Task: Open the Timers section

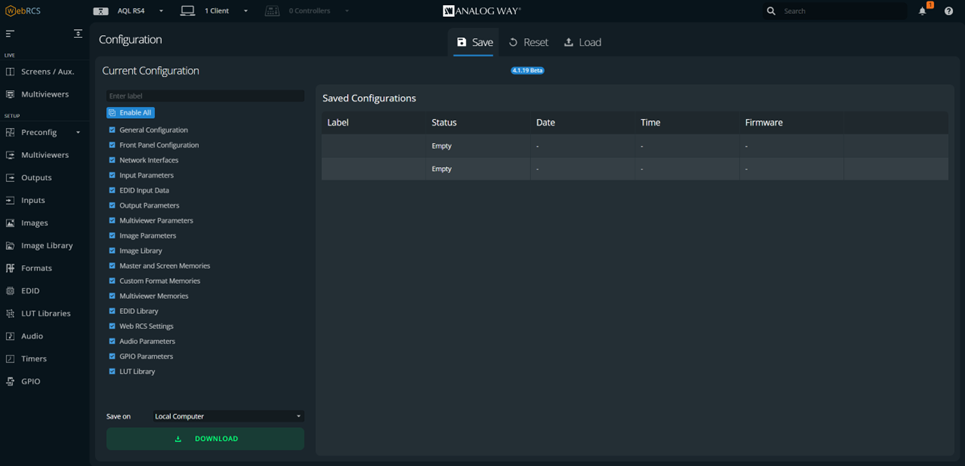Action: (34, 358)
